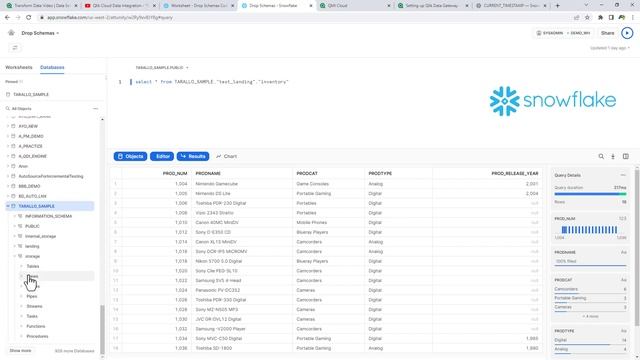Sort by PROD_RELEASE_YEAR column header
The width and height of the screenshot is (640, 360).
[x=515, y=173]
